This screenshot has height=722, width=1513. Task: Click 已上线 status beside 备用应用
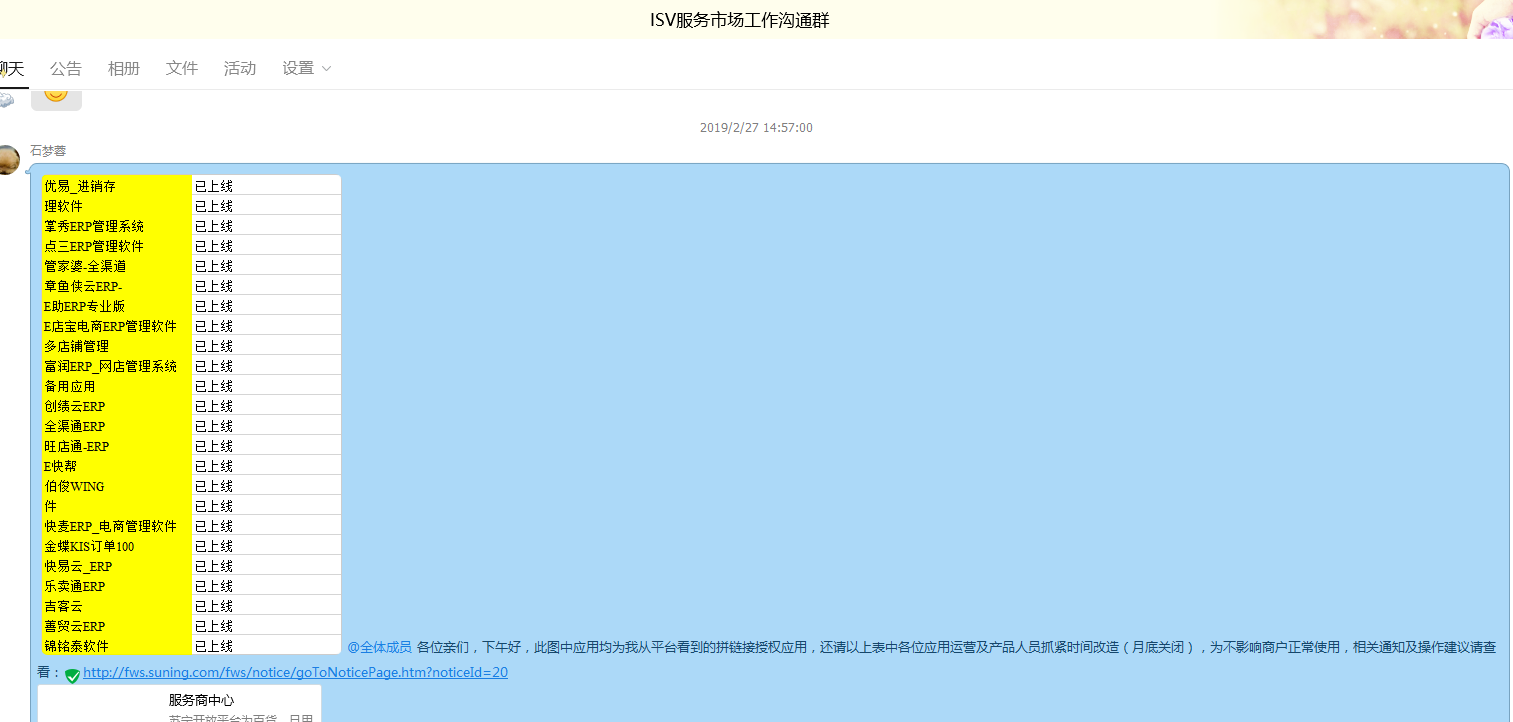coord(266,386)
